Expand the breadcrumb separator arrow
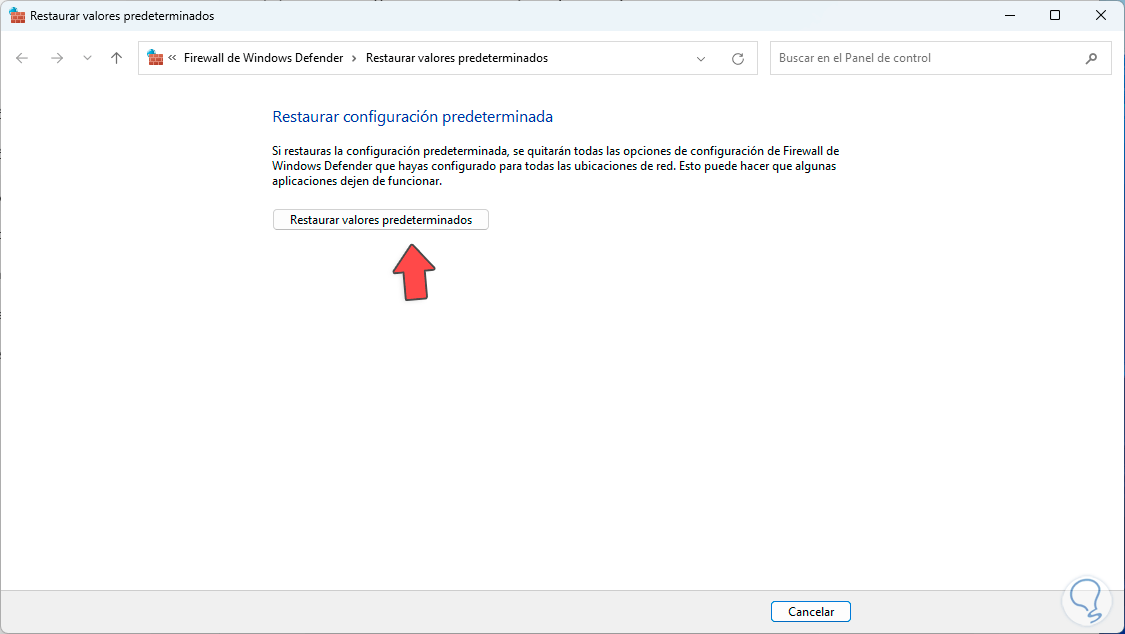 [354, 58]
